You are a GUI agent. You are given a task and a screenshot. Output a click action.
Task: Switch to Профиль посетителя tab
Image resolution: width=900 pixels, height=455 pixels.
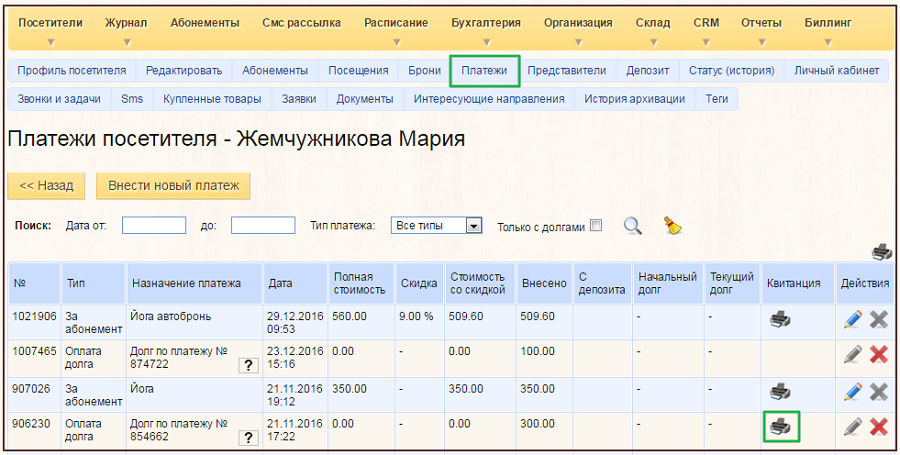[x=72, y=71]
